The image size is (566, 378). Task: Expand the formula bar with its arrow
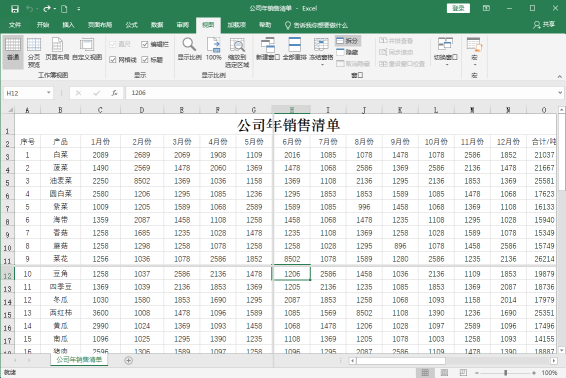click(x=560, y=93)
